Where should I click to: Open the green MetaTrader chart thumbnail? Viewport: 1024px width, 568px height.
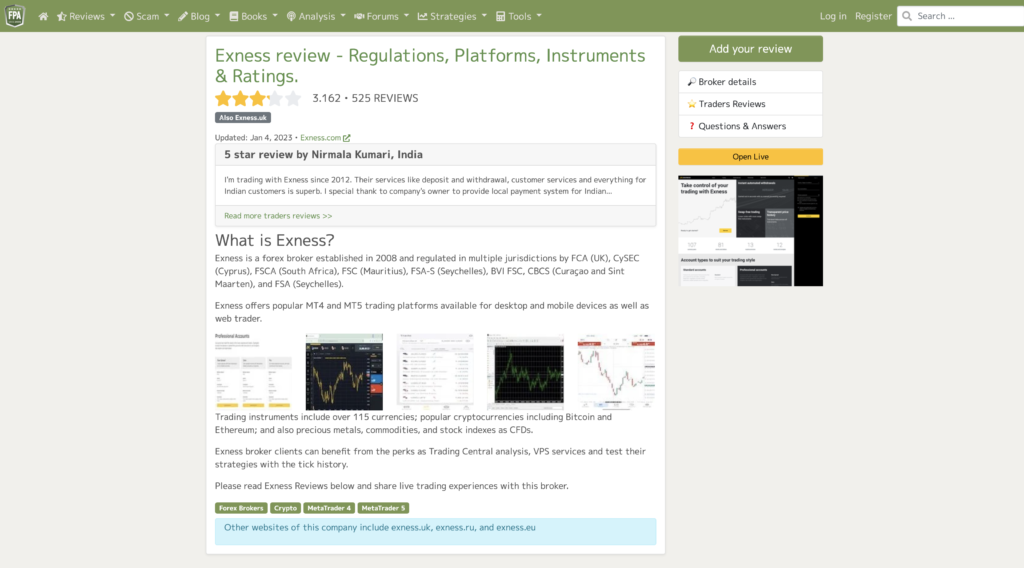tap(525, 371)
